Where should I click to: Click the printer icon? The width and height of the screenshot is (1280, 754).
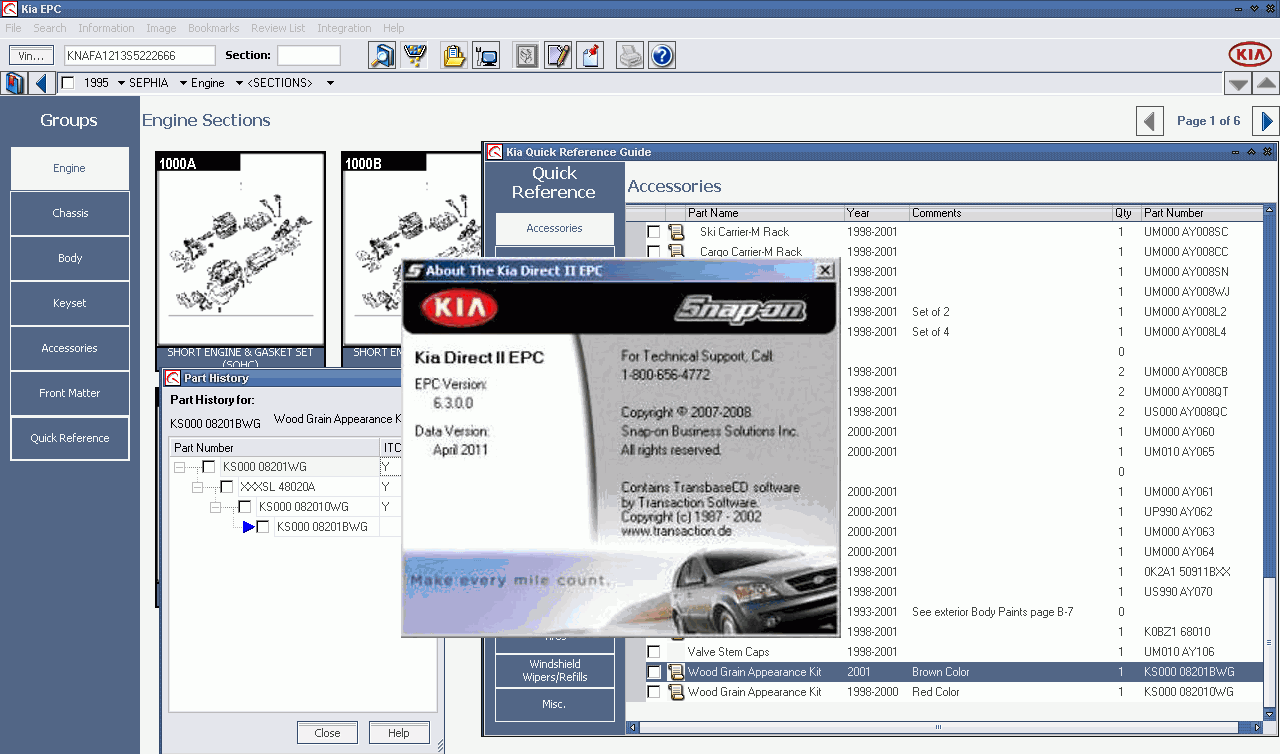point(630,55)
